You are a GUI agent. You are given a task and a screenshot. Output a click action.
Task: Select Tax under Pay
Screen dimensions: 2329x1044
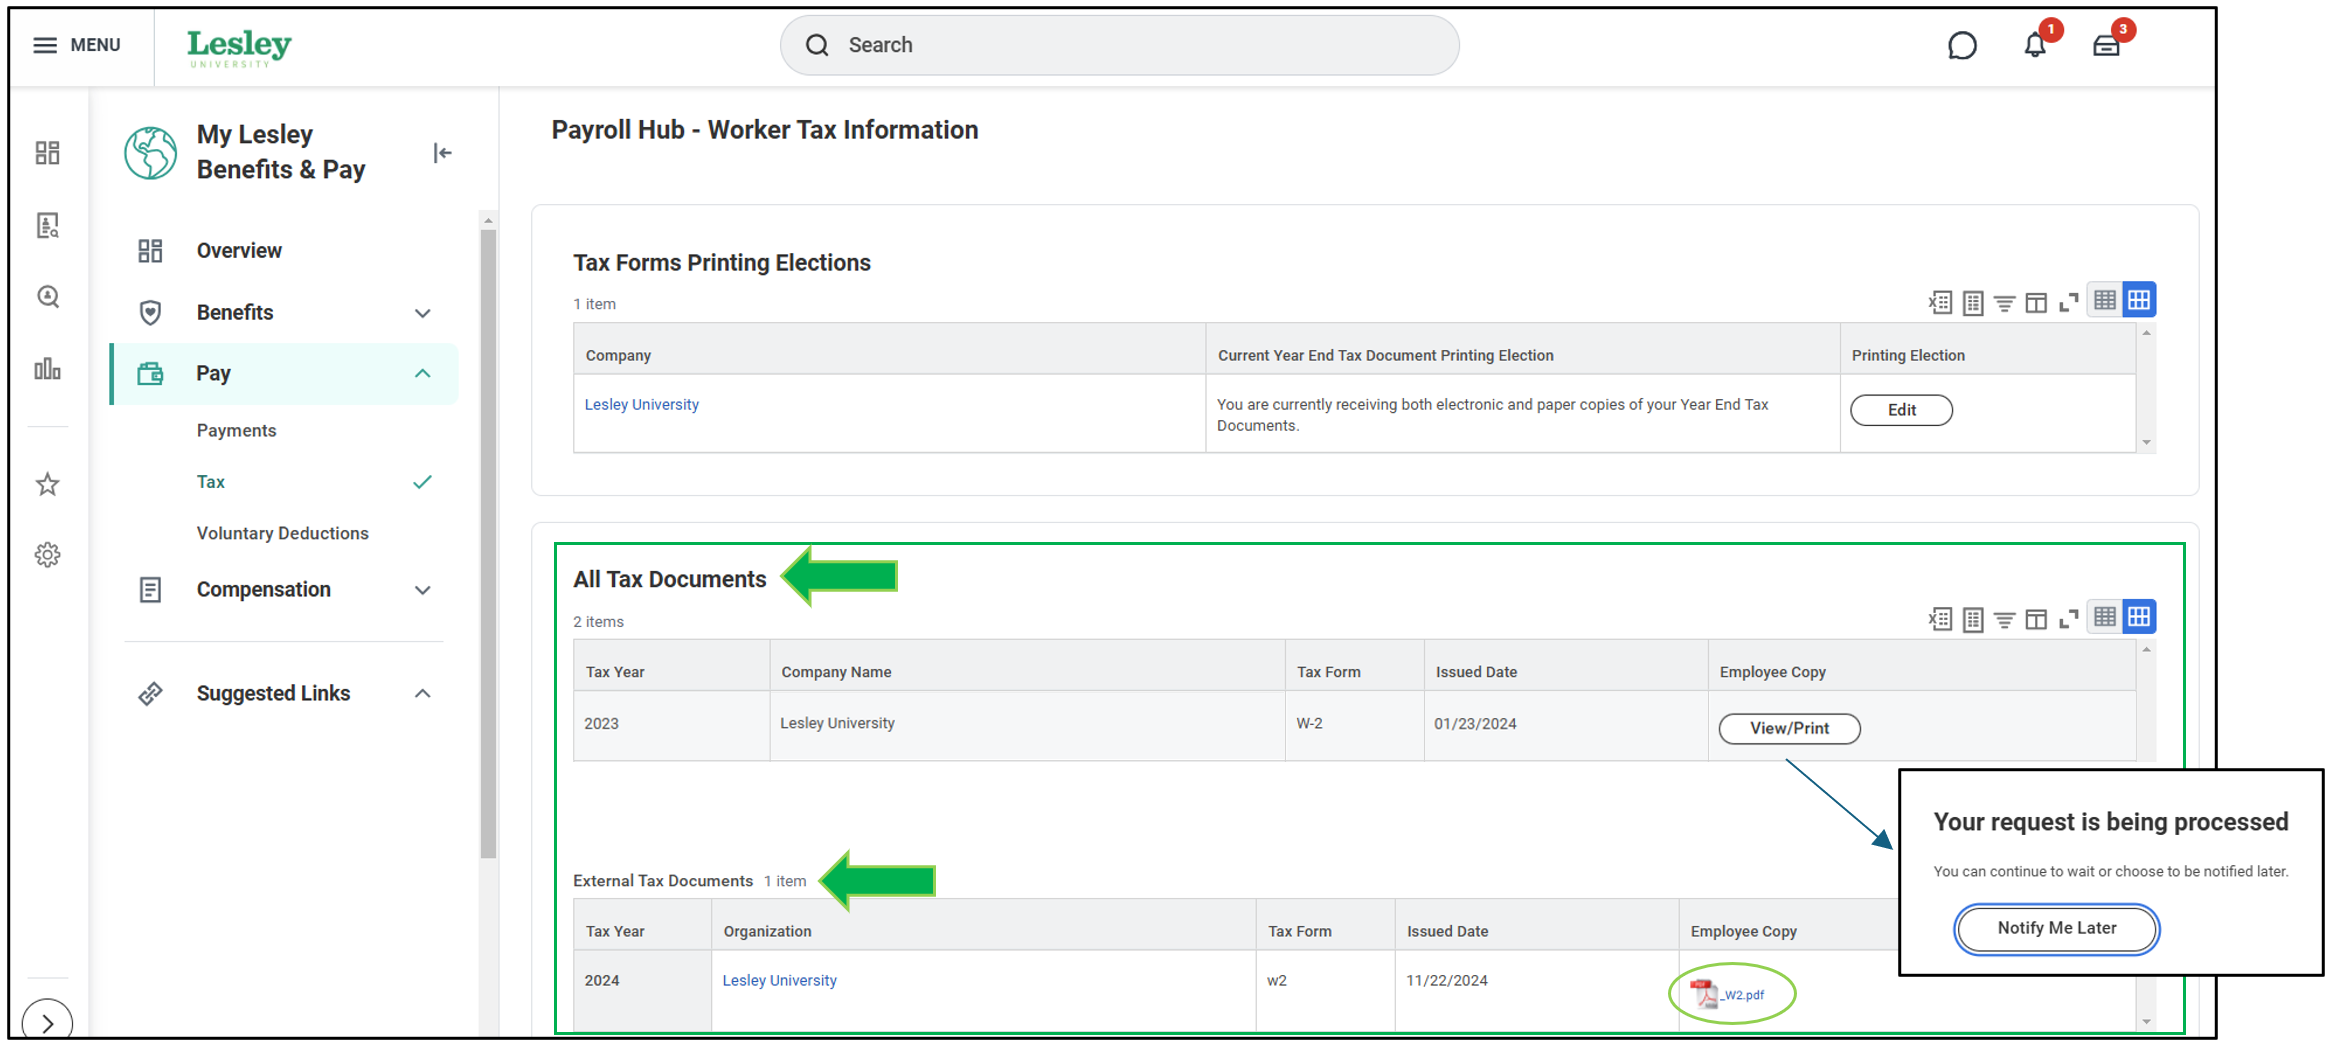click(x=211, y=482)
